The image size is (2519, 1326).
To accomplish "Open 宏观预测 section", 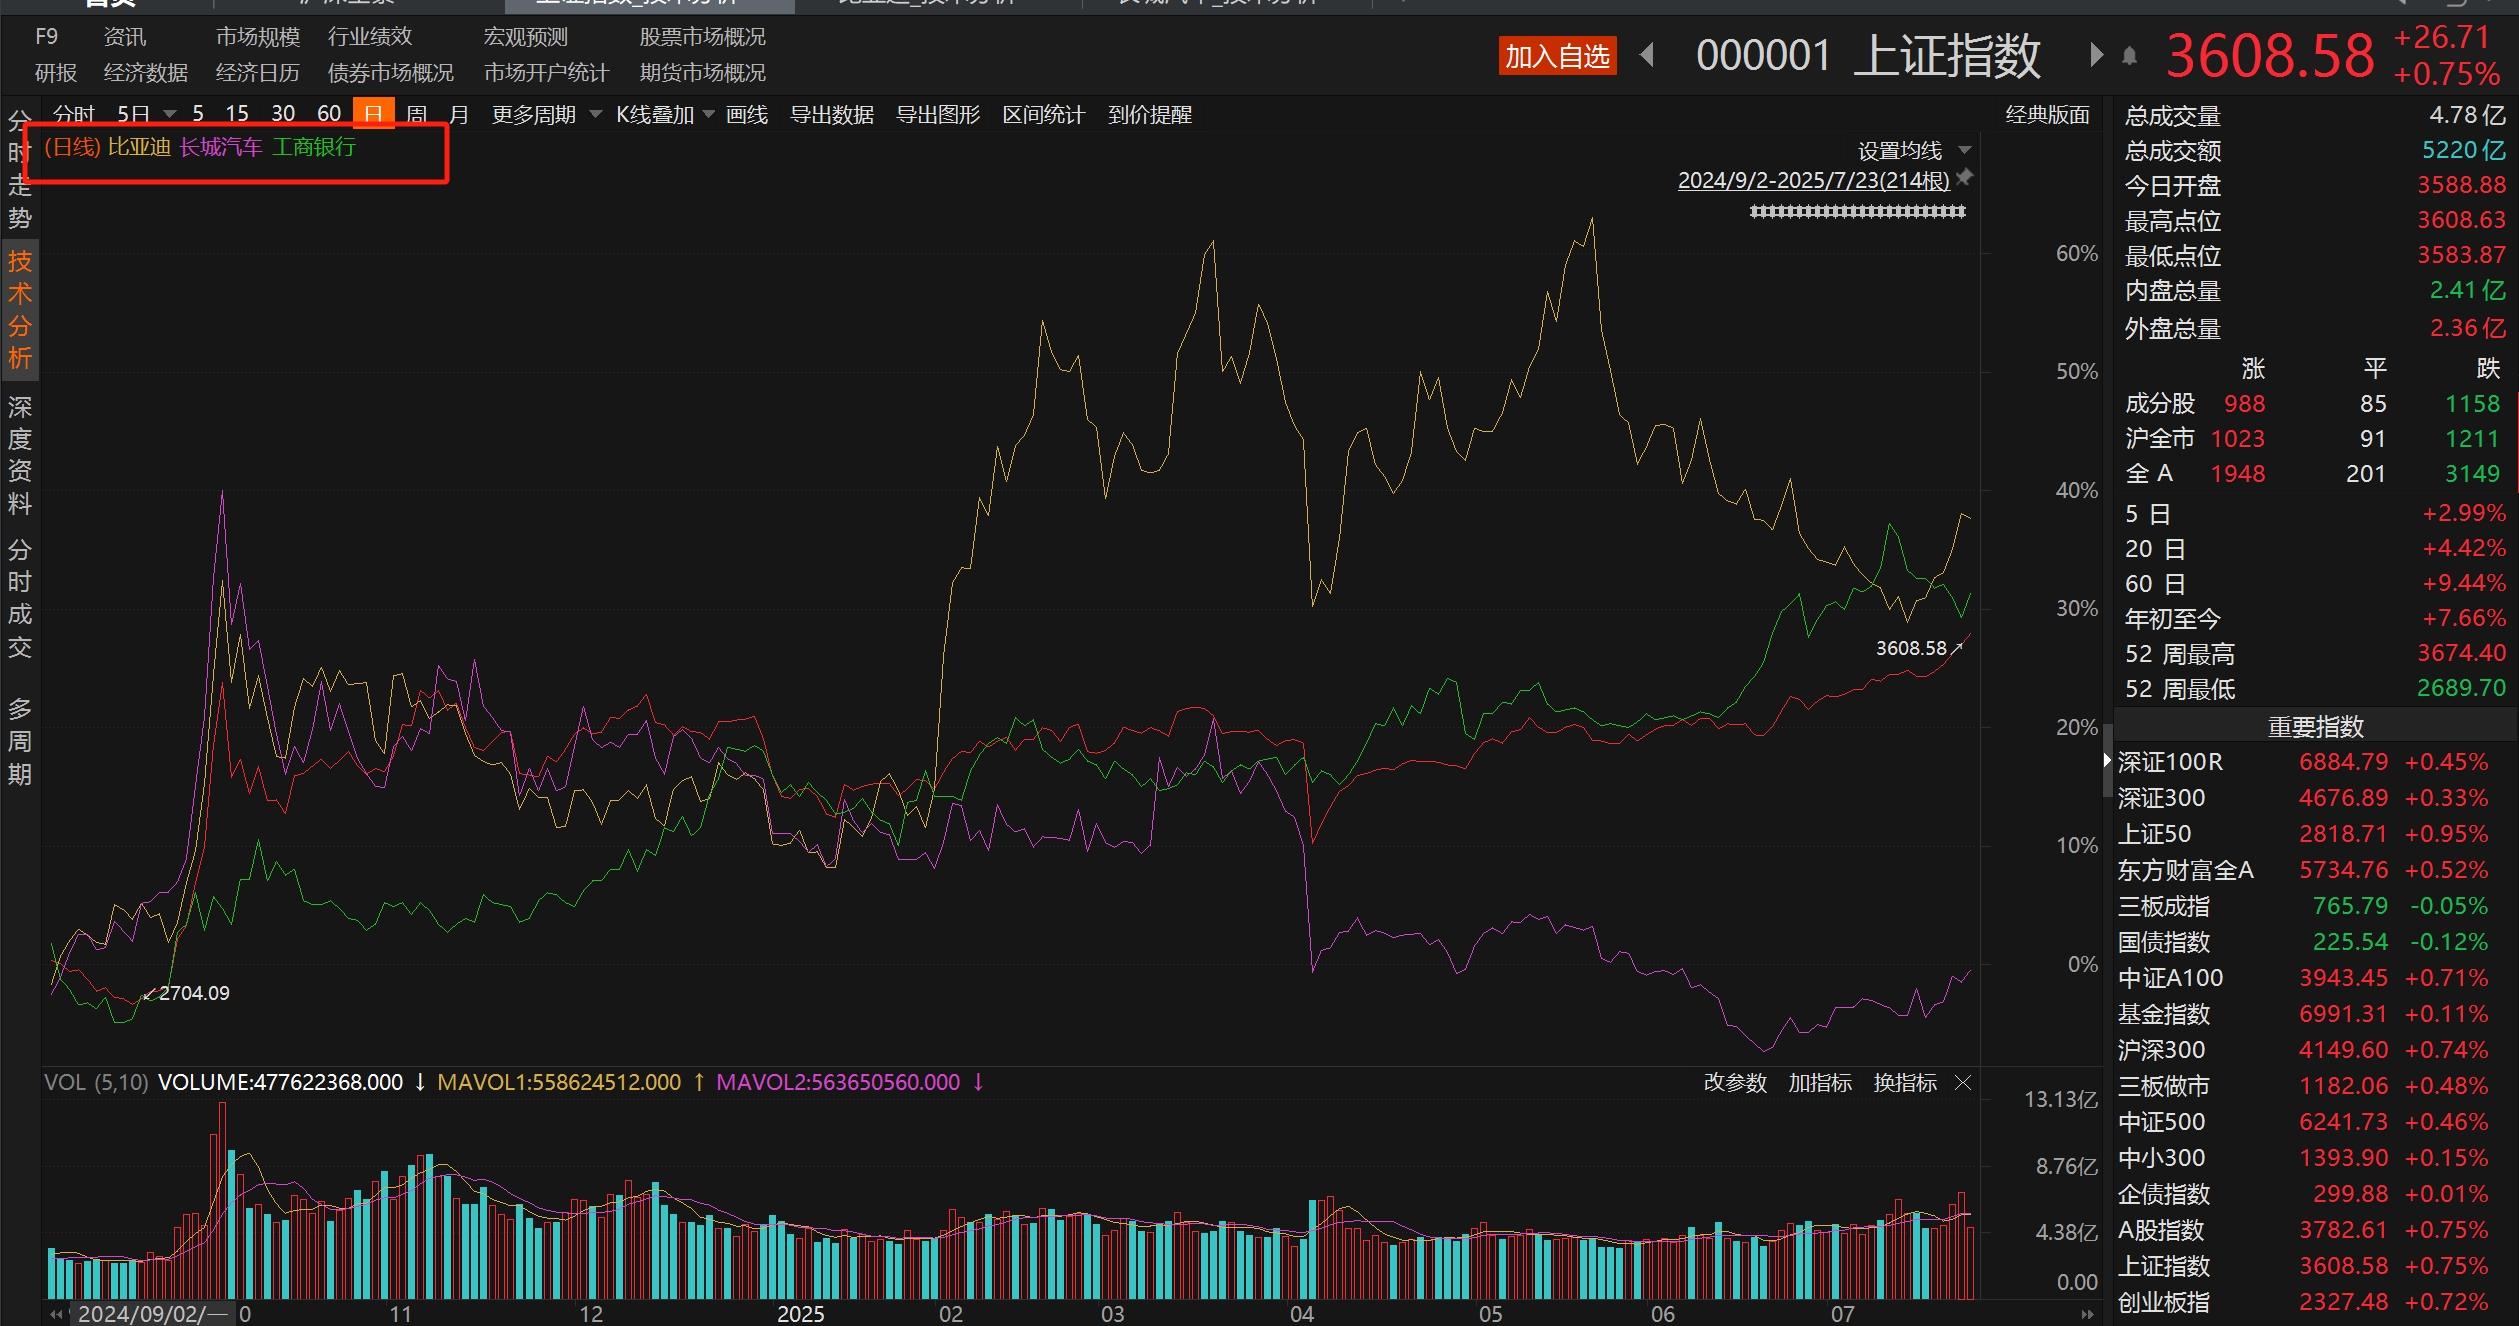I will (526, 37).
